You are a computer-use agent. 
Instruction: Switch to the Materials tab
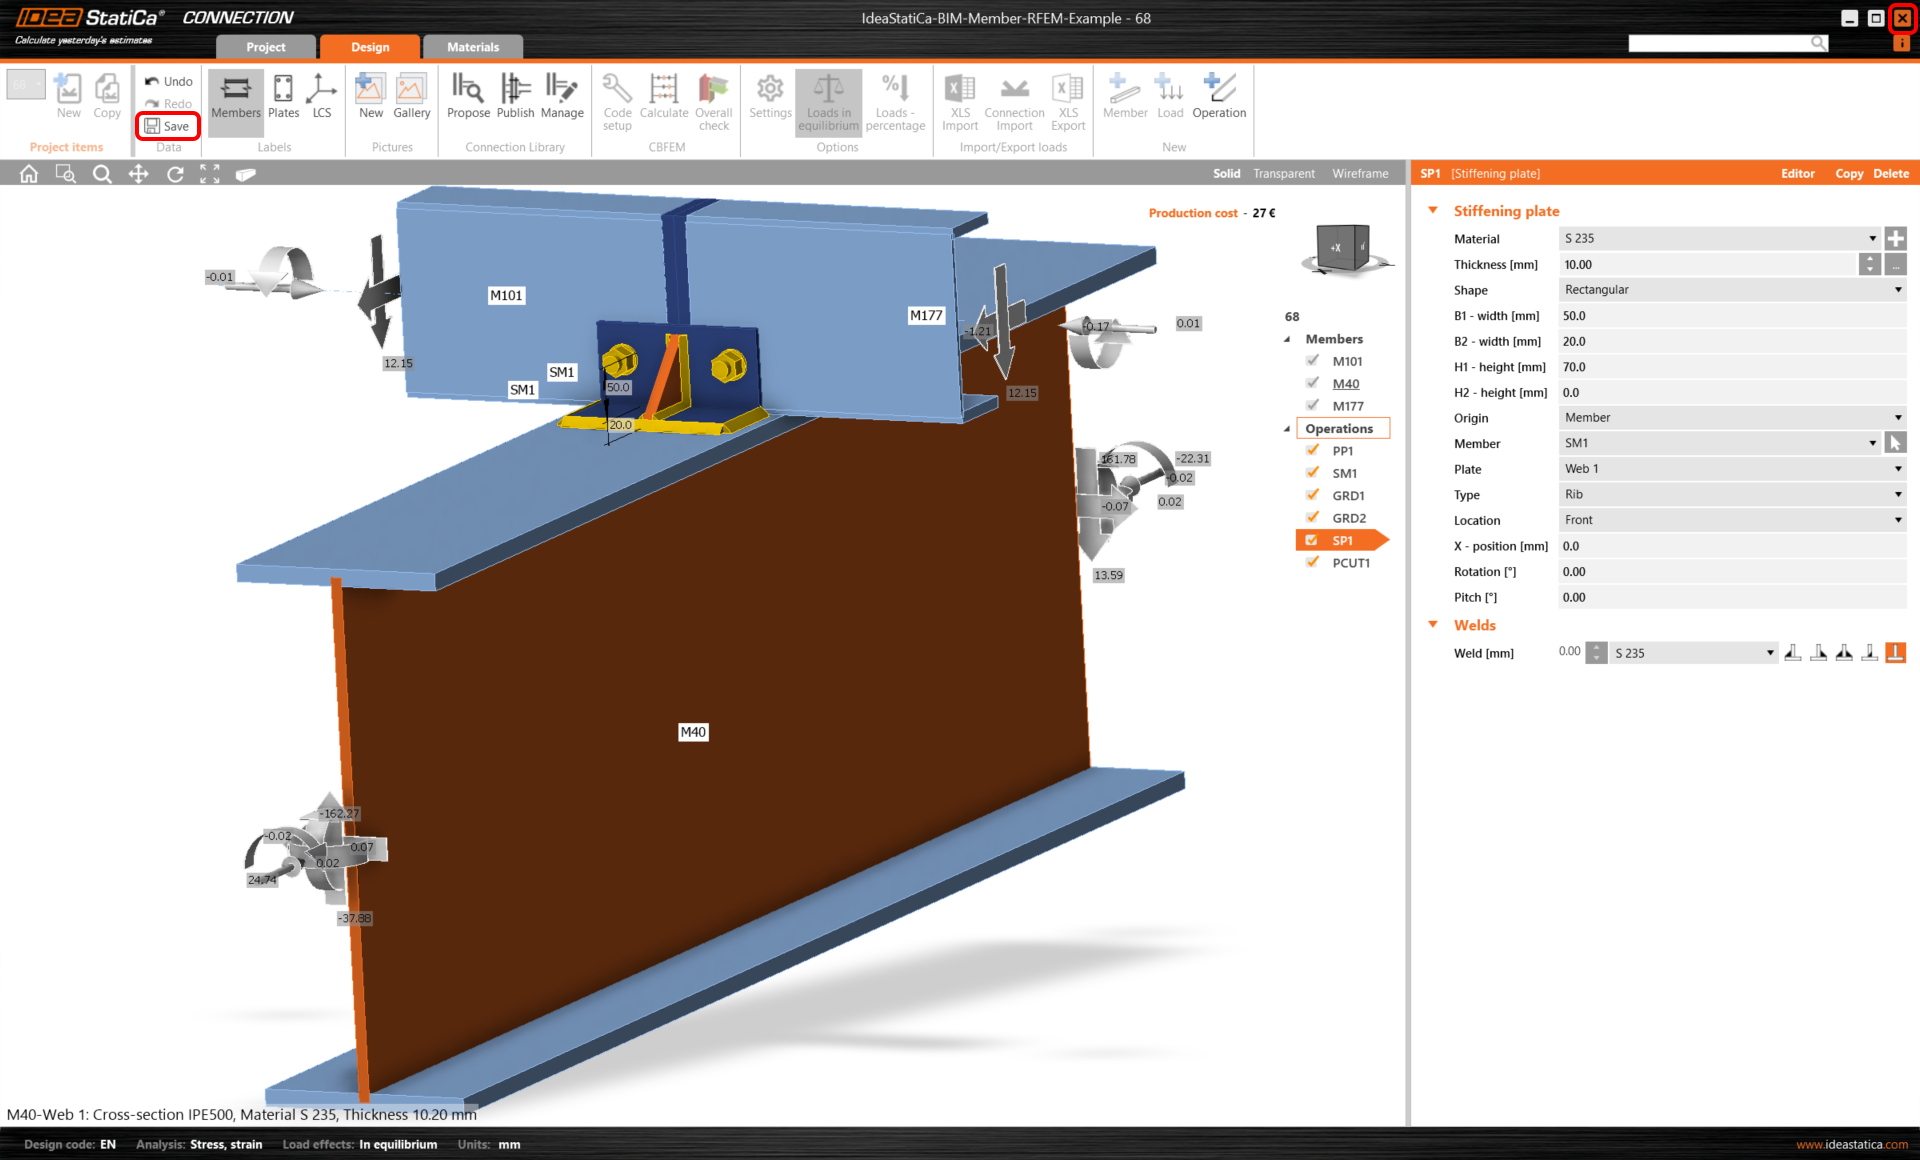click(472, 47)
